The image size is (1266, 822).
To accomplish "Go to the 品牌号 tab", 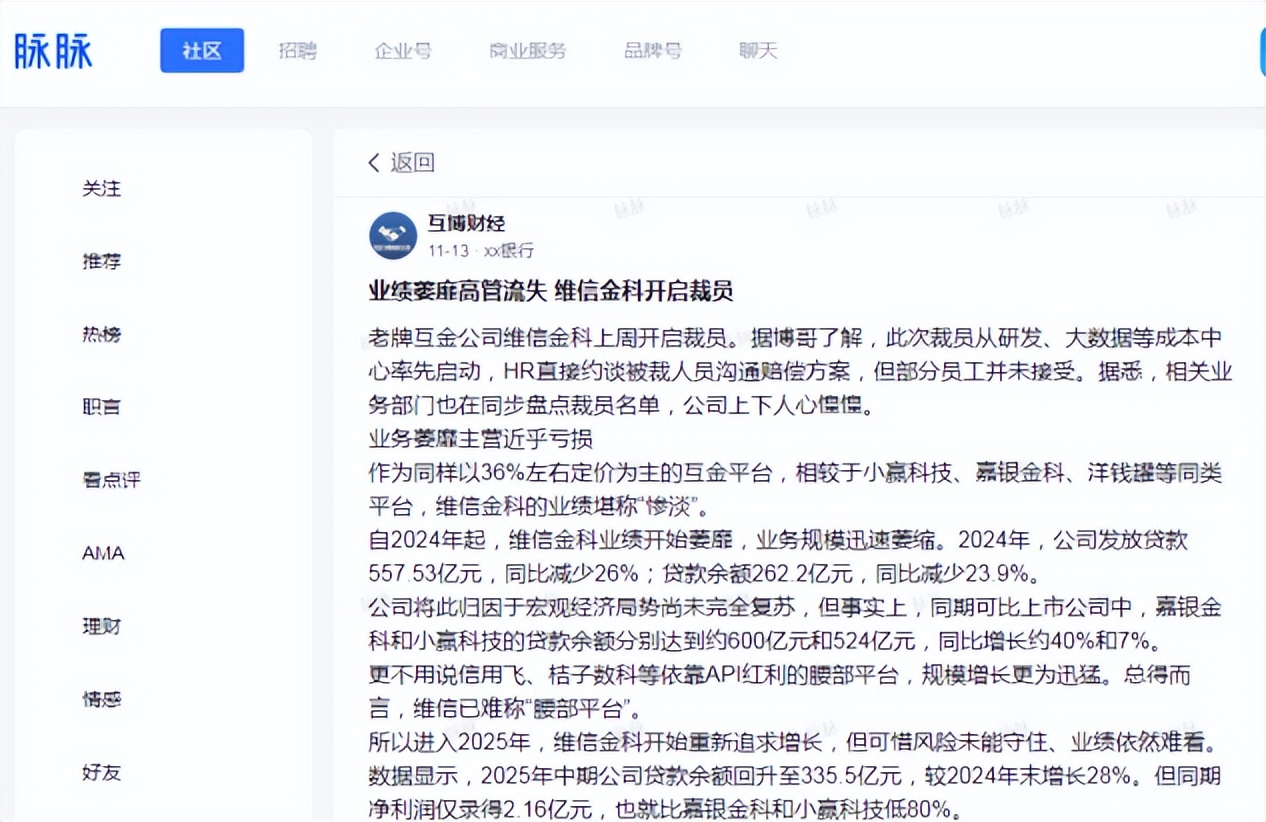I will [653, 51].
